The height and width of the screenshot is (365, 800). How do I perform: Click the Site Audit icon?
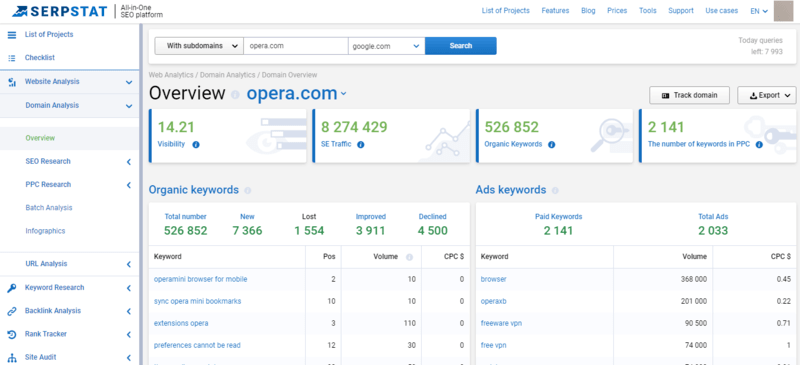coord(12,358)
